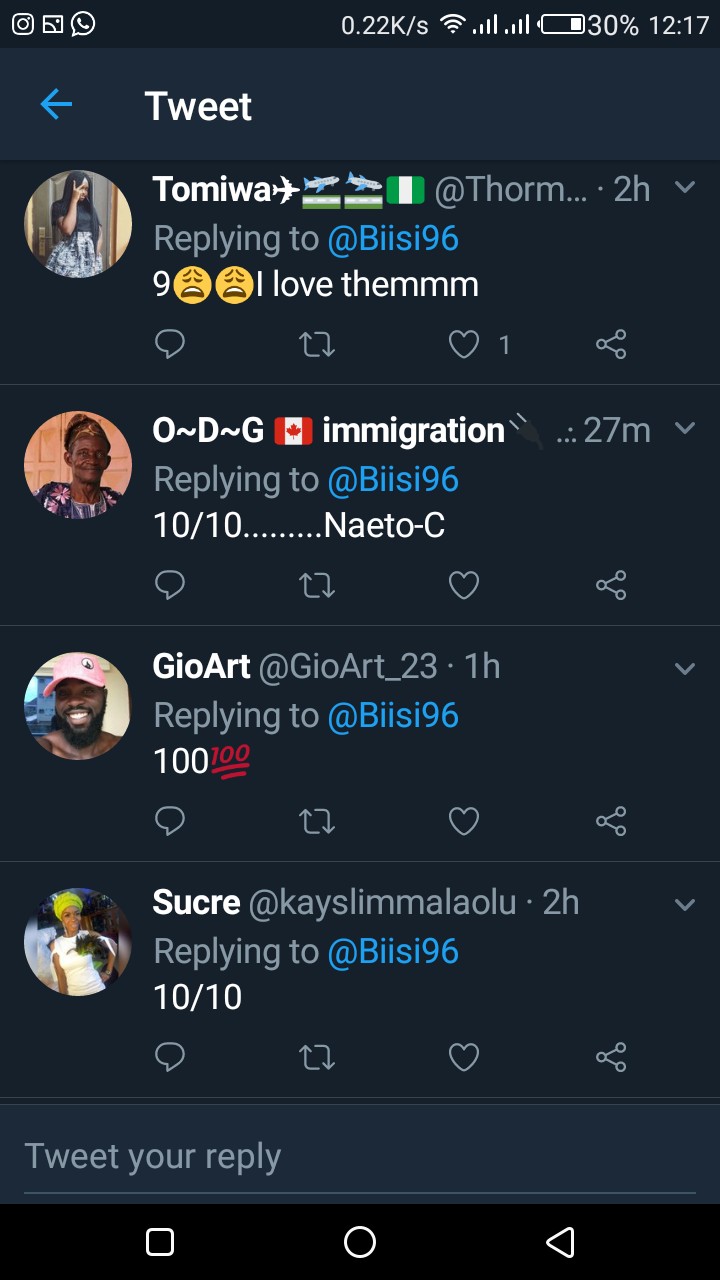Screen dimensions: 720x1280
Task: Share Sucre's "10/10" tweet
Action: (611, 1057)
